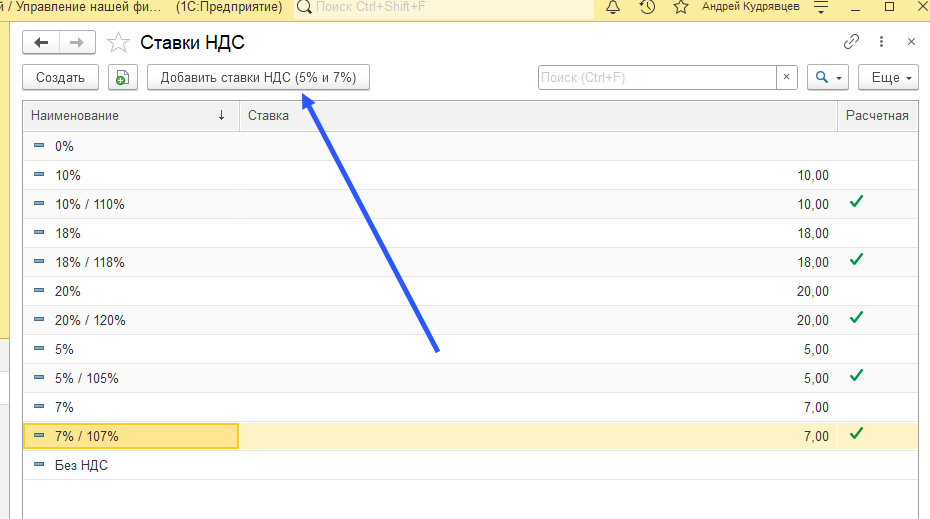Toggle Расчетная checkmark for 7% / 107%
Screen dimensions: 930x519
(x=856, y=434)
